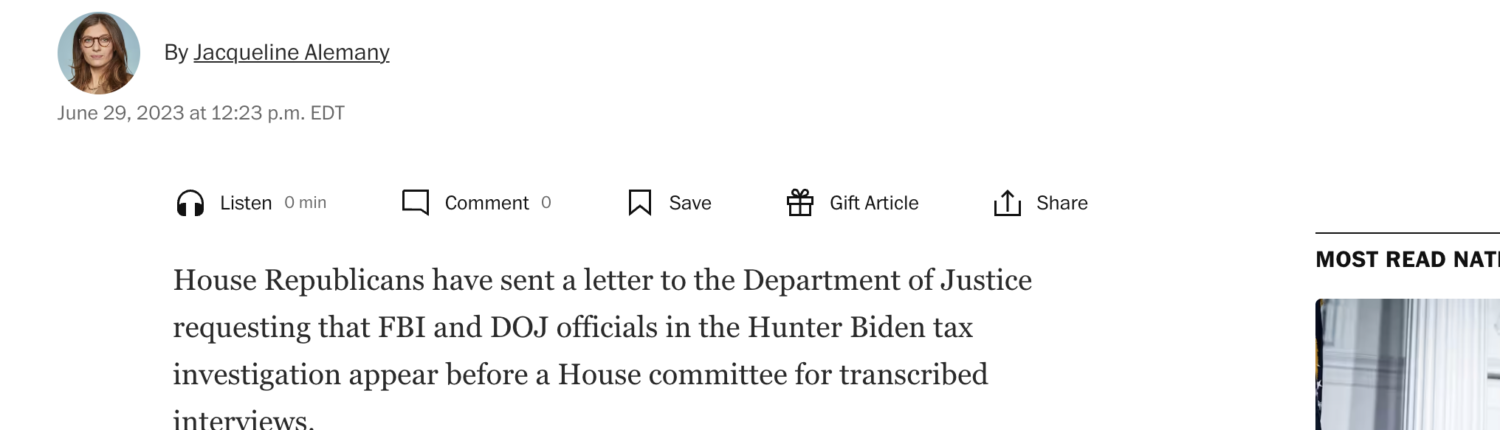Open the Most Read sidebar heading
This screenshot has width=1500, height=430.
[x=1407, y=260]
